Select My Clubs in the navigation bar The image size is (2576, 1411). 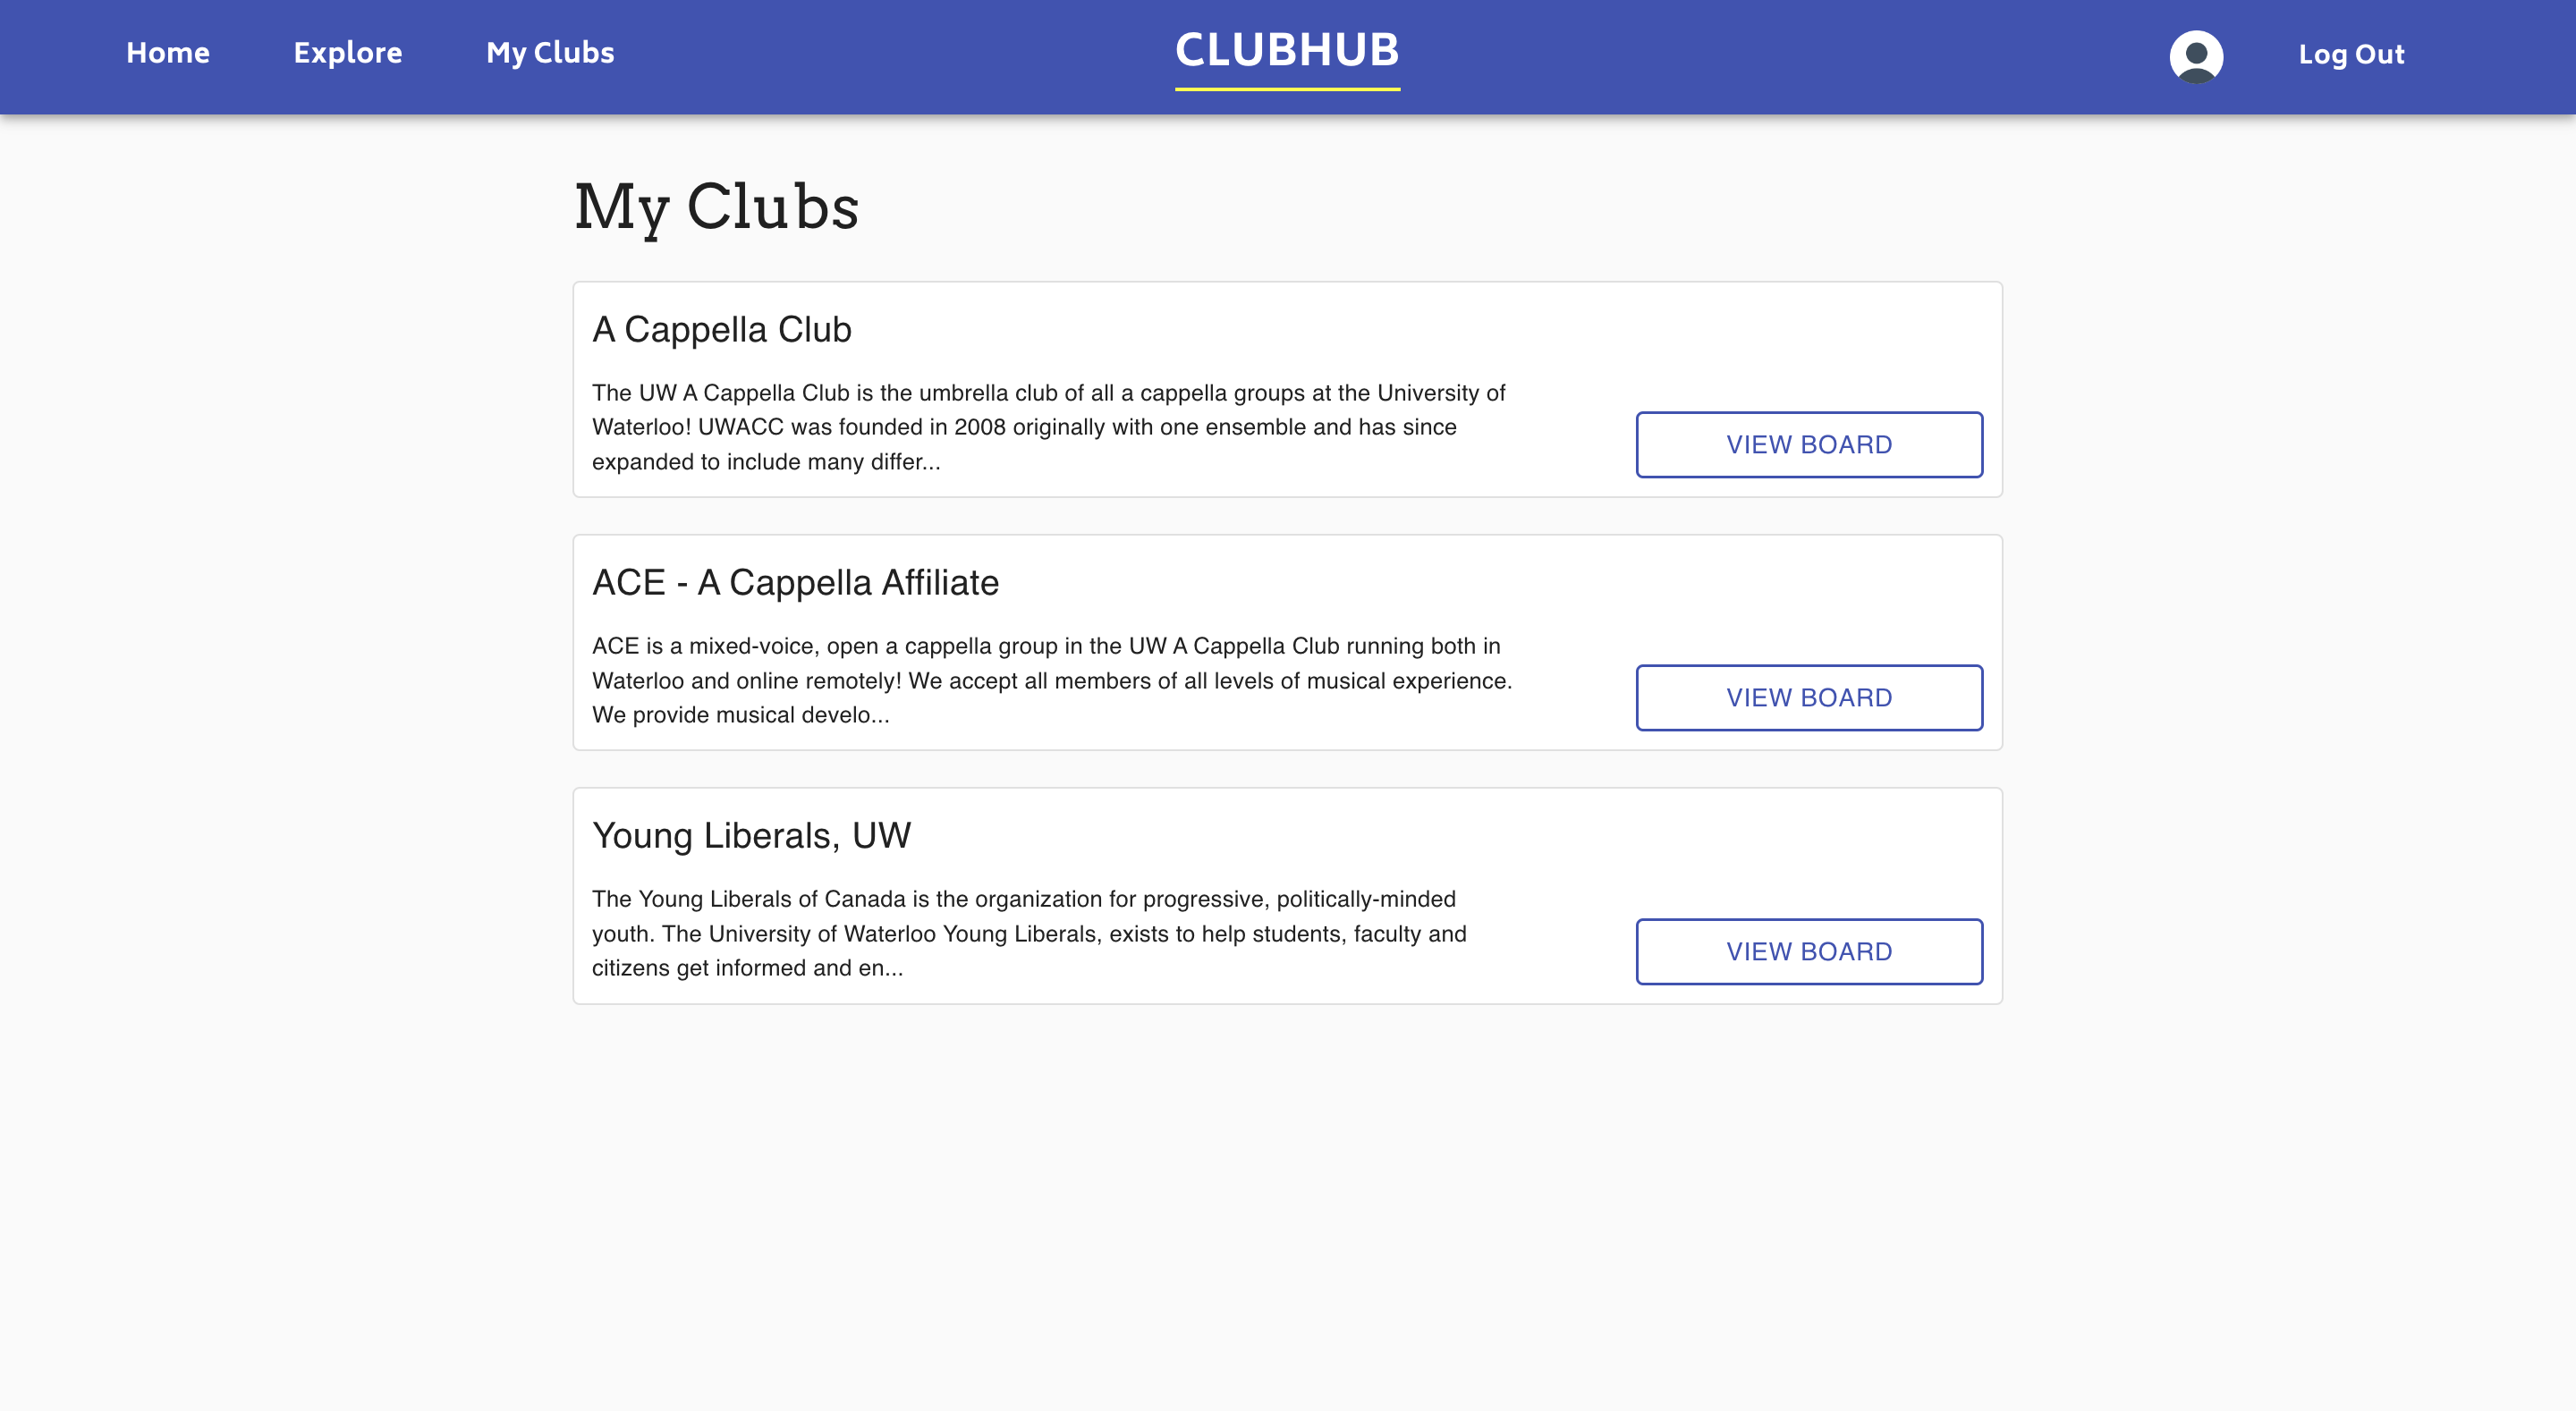click(x=549, y=53)
